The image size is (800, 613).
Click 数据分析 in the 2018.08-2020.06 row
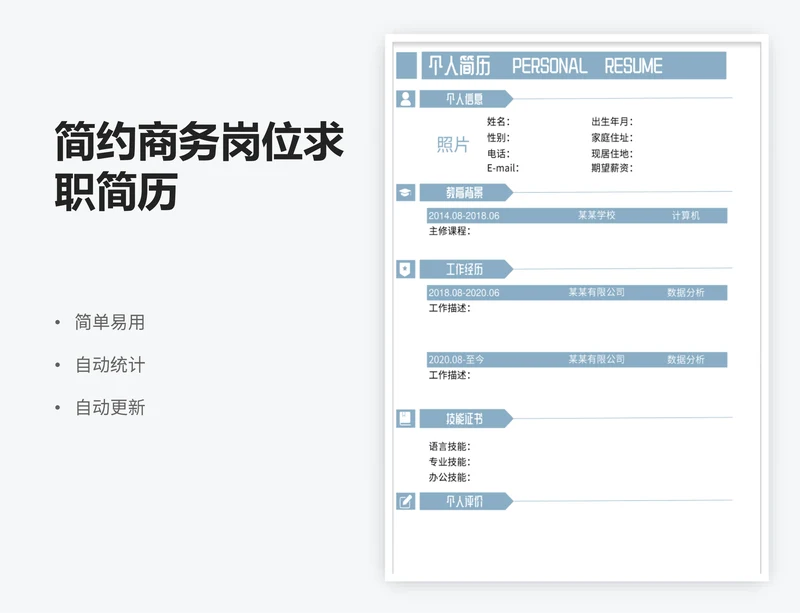685,292
